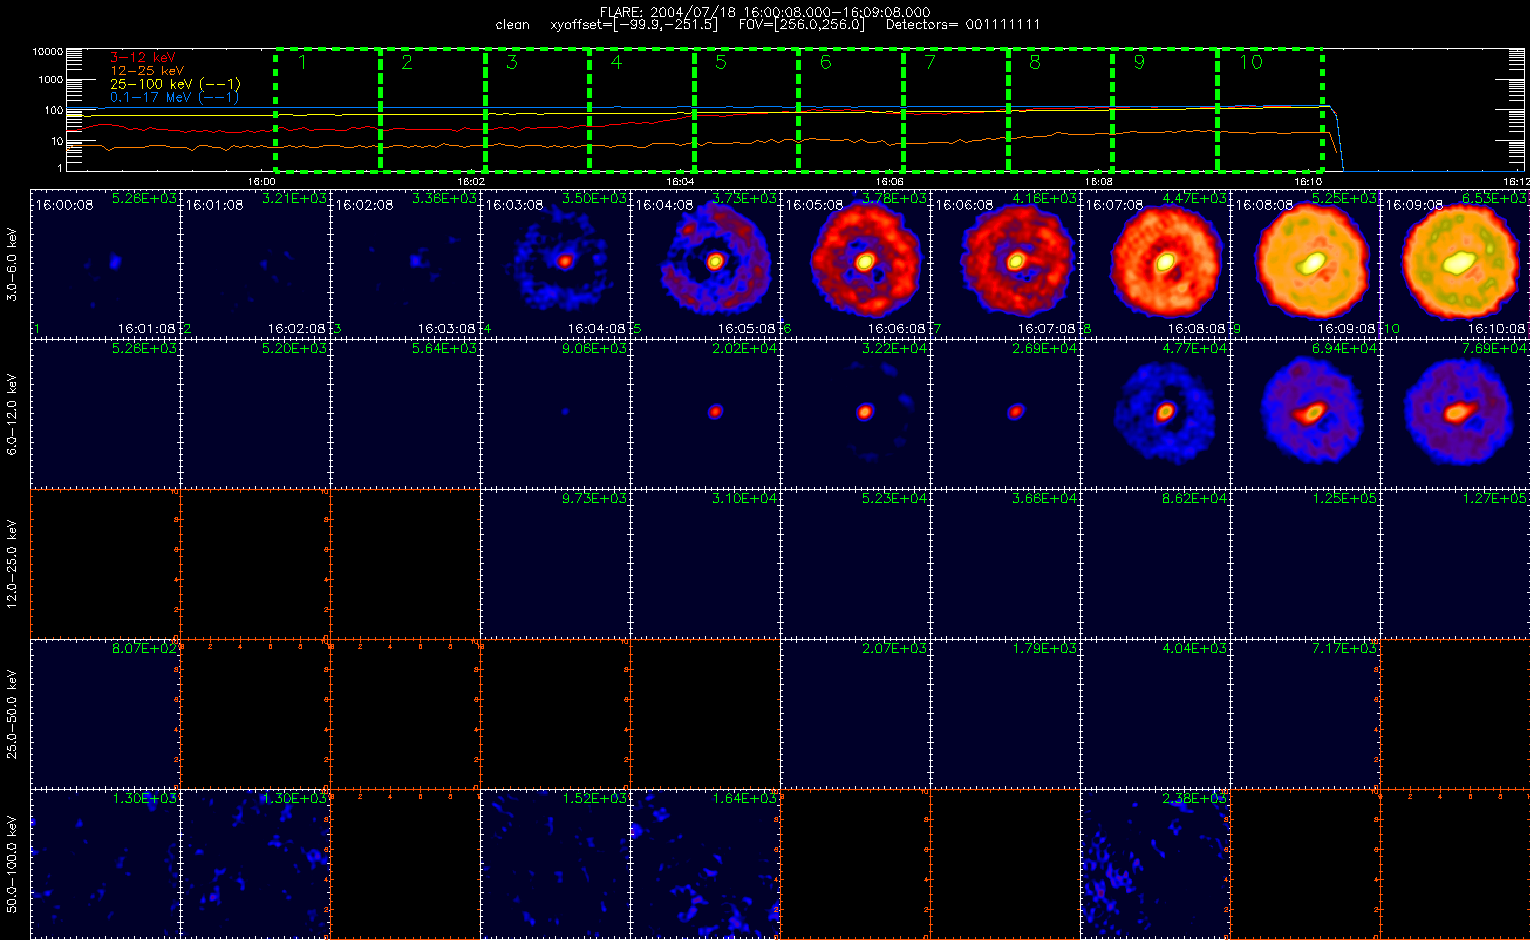Click the peak value '5.23E+04'

coord(894,499)
